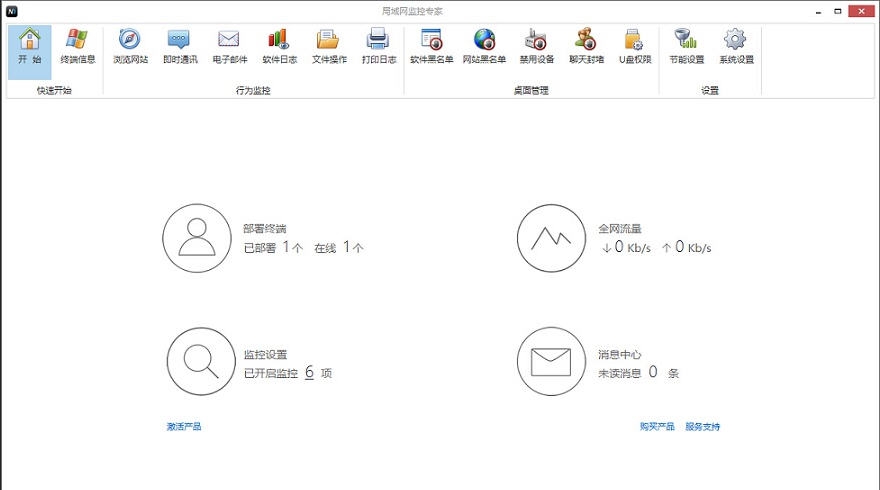This screenshot has width=880, height=490.
Task: Click the 在线 1个 text
Action: pyautogui.click(x=338, y=247)
